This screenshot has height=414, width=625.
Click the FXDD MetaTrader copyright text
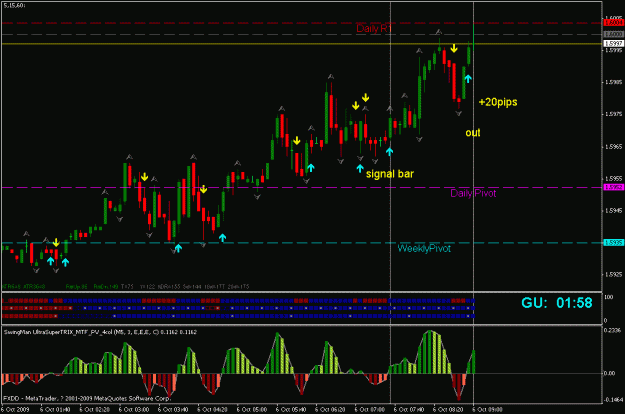coord(87,398)
